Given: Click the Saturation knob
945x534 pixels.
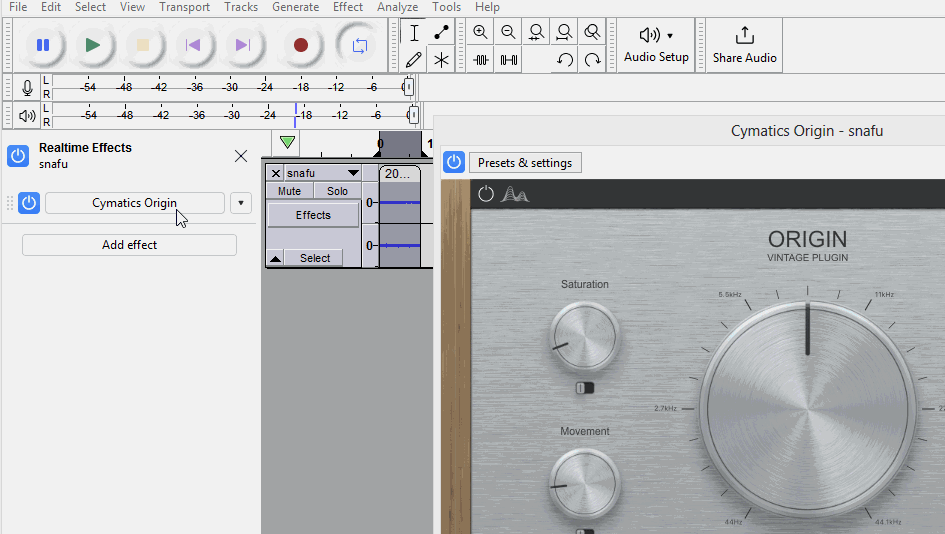Looking at the screenshot, I should [x=585, y=336].
